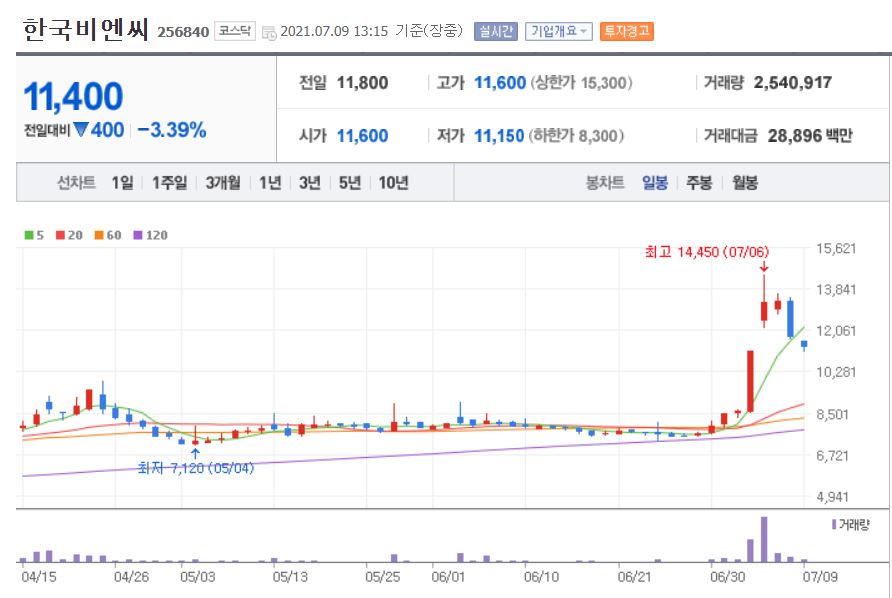The image size is (892, 598).
Task: Click the calendar clock icon beside the date
Action: click(x=269, y=33)
